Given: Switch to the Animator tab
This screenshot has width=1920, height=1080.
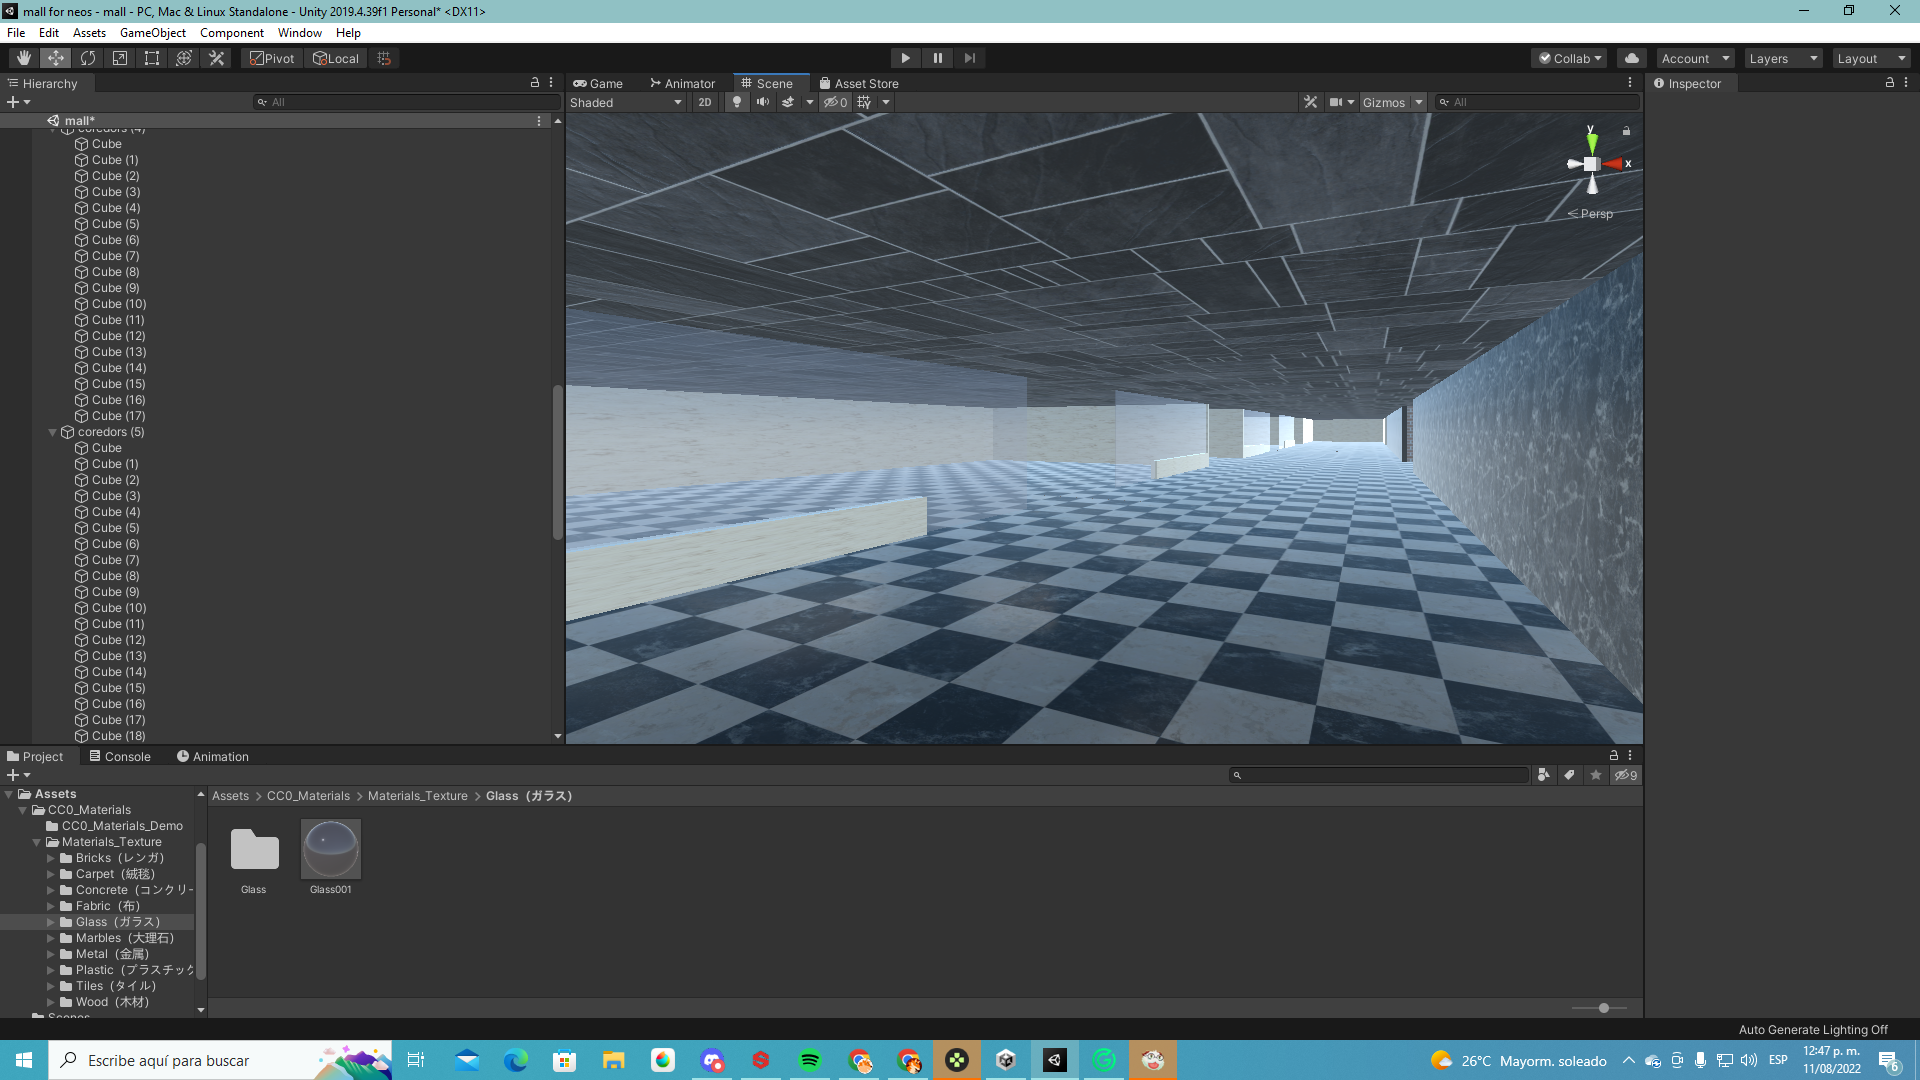Looking at the screenshot, I should point(683,84).
